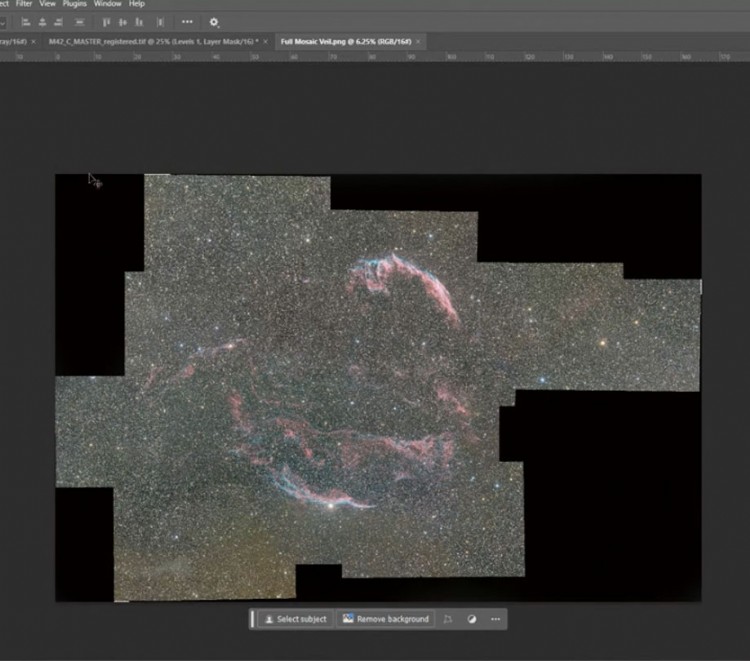Open the Window menu
This screenshot has width=750, height=661.
108,4
